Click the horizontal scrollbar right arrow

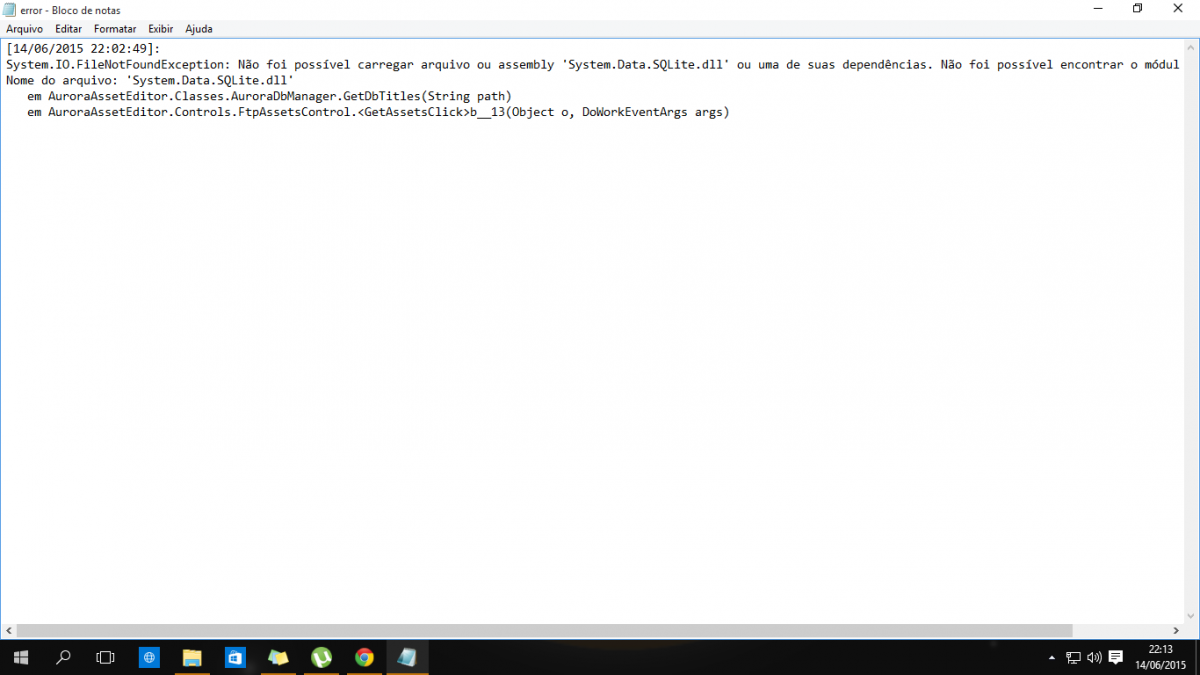(x=1174, y=631)
